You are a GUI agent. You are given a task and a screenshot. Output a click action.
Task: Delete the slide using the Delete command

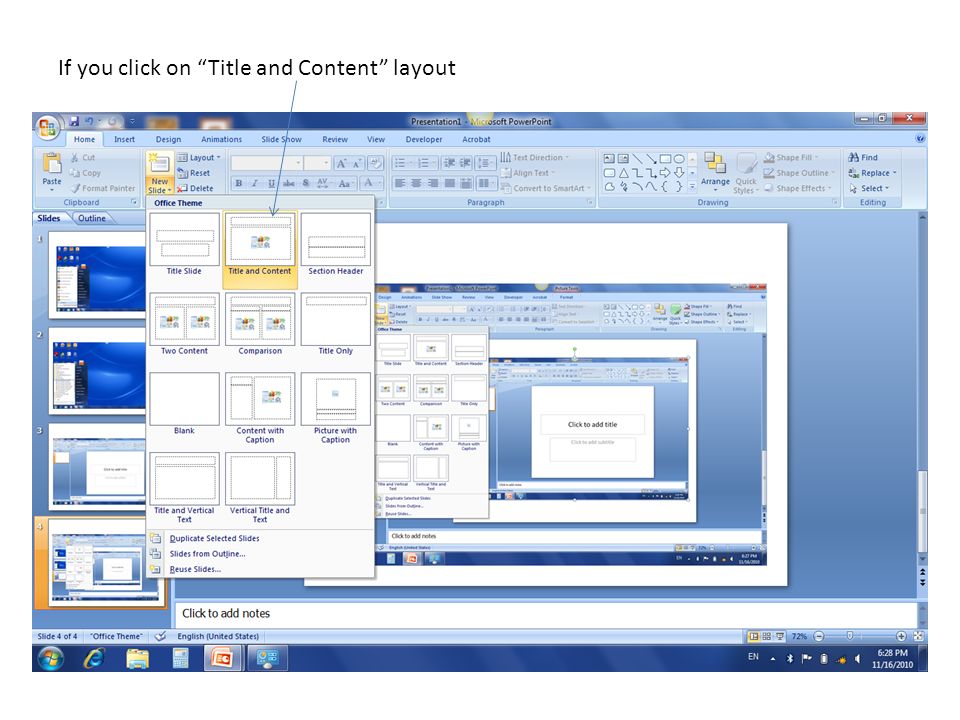195,188
